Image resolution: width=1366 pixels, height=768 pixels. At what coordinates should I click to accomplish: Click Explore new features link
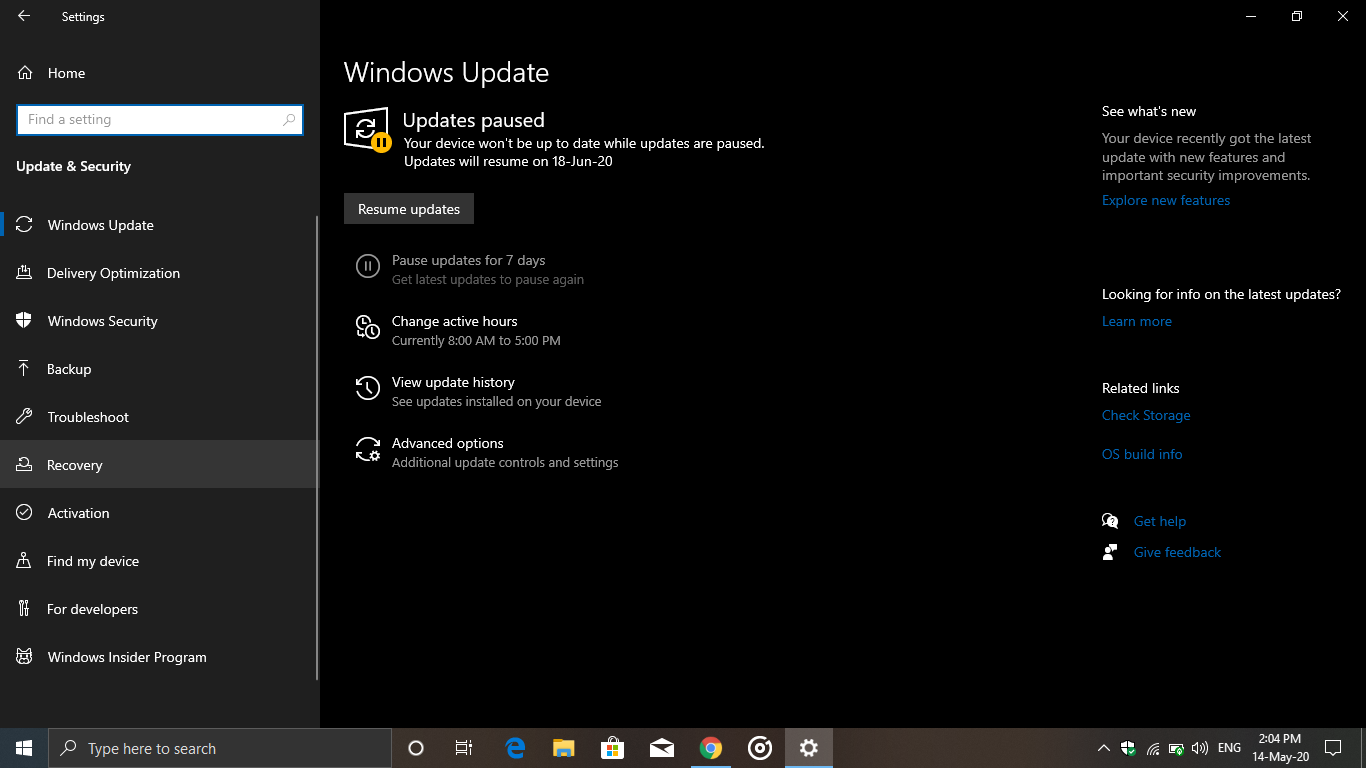(1166, 200)
